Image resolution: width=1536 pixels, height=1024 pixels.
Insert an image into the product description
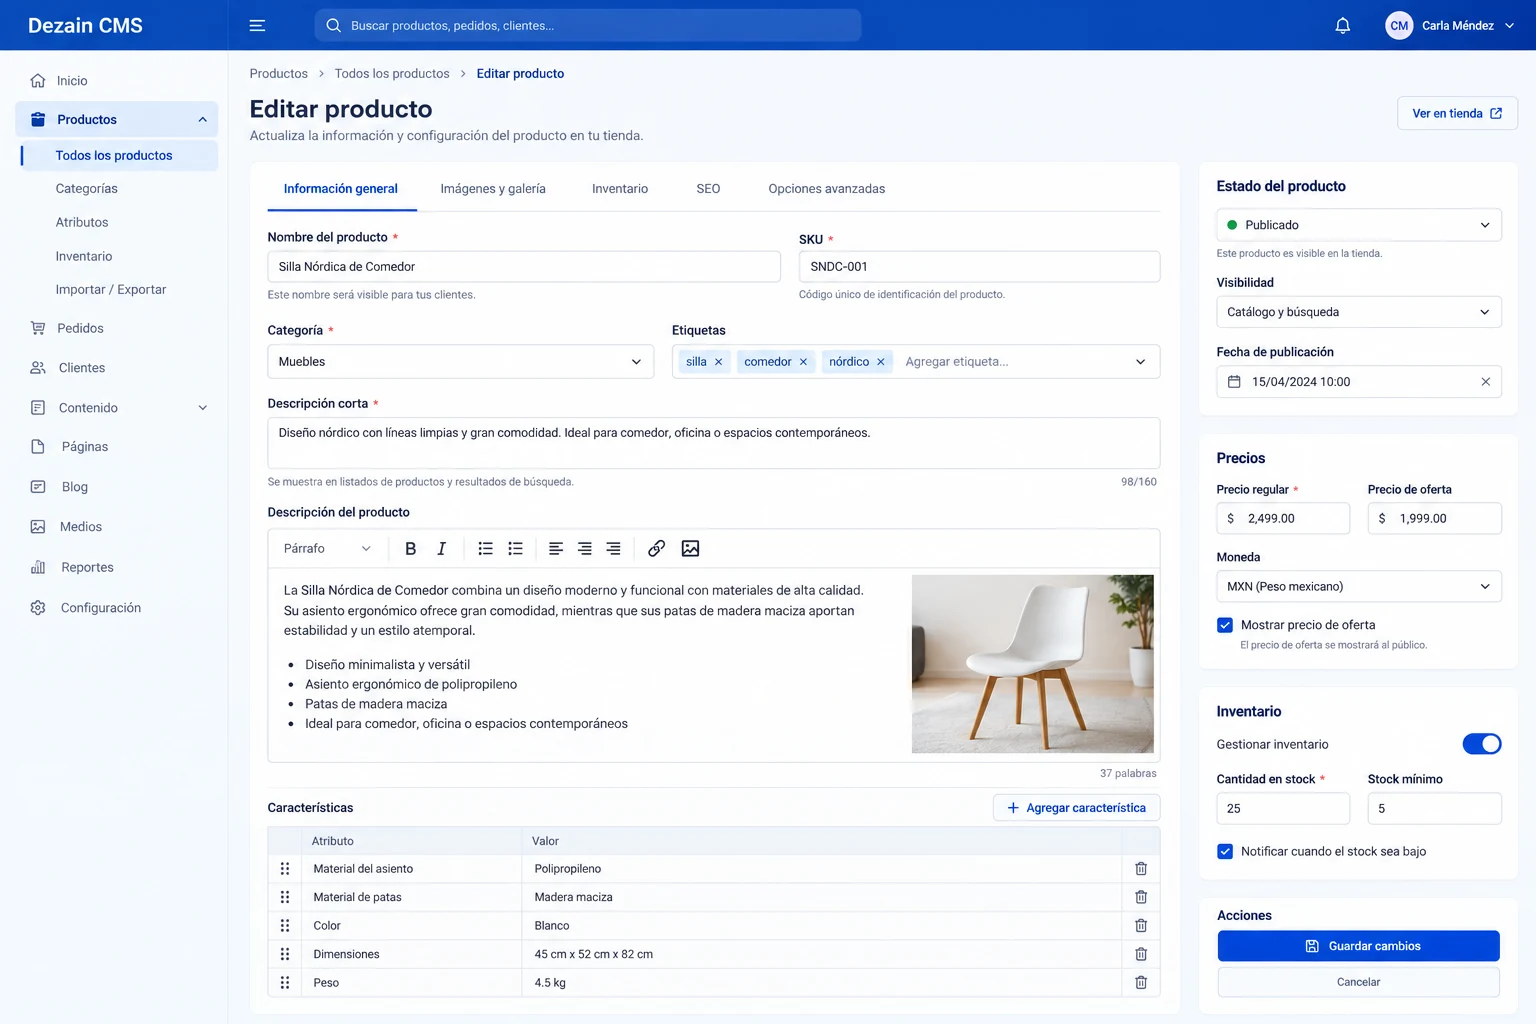pyautogui.click(x=690, y=548)
